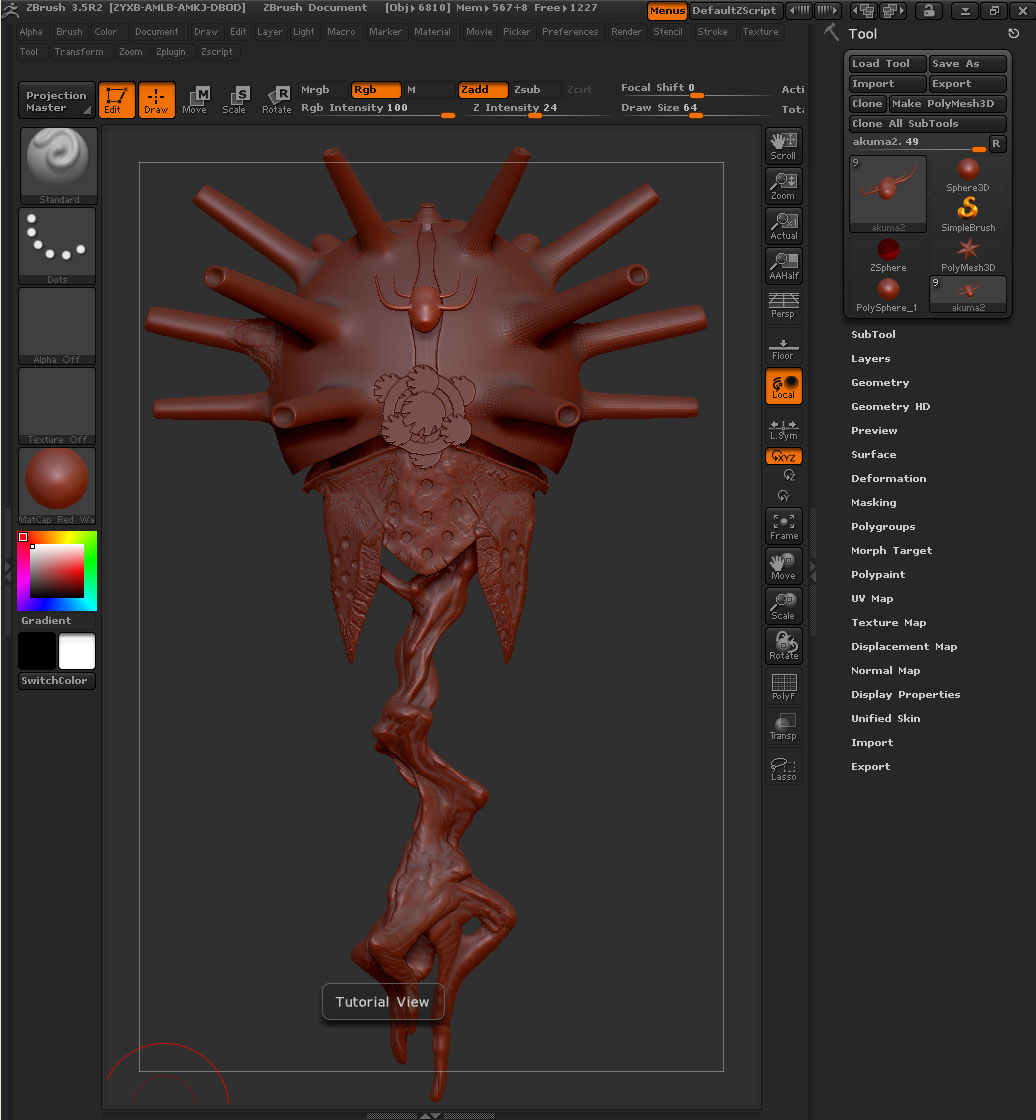Expand the SubTool section
The height and width of the screenshot is (1120, 1036).
click(x=873, y=335)
